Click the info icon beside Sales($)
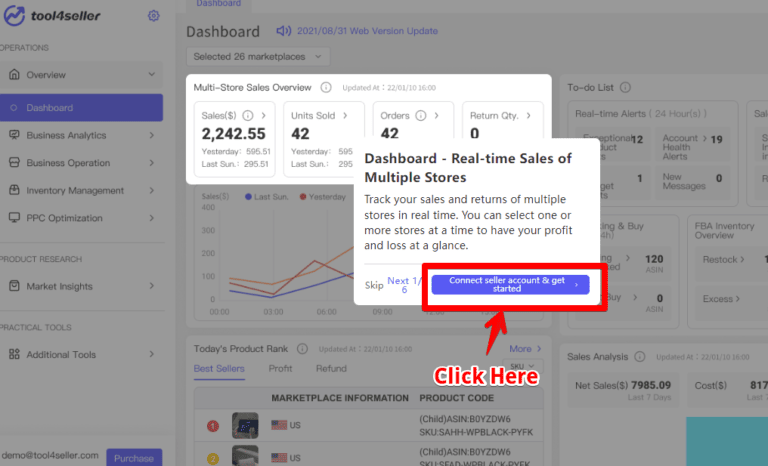This screenshot has width=768, height=466. (x=247, y=115)
